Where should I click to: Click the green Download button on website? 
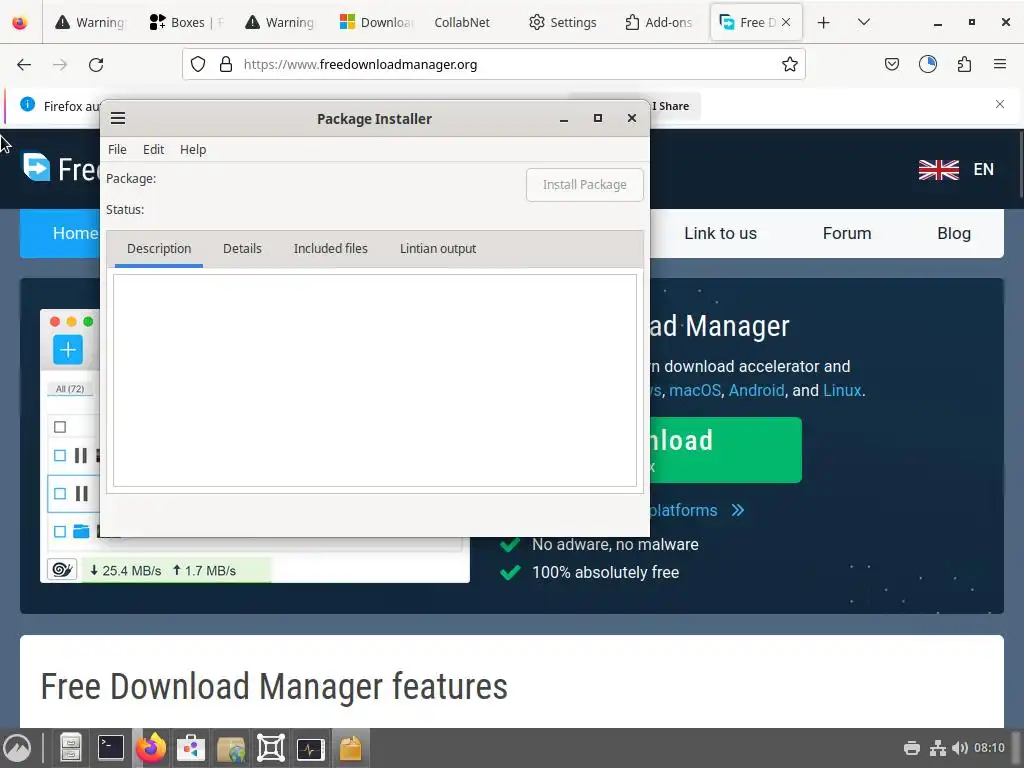pyautogui.click(x=726, y=450)
